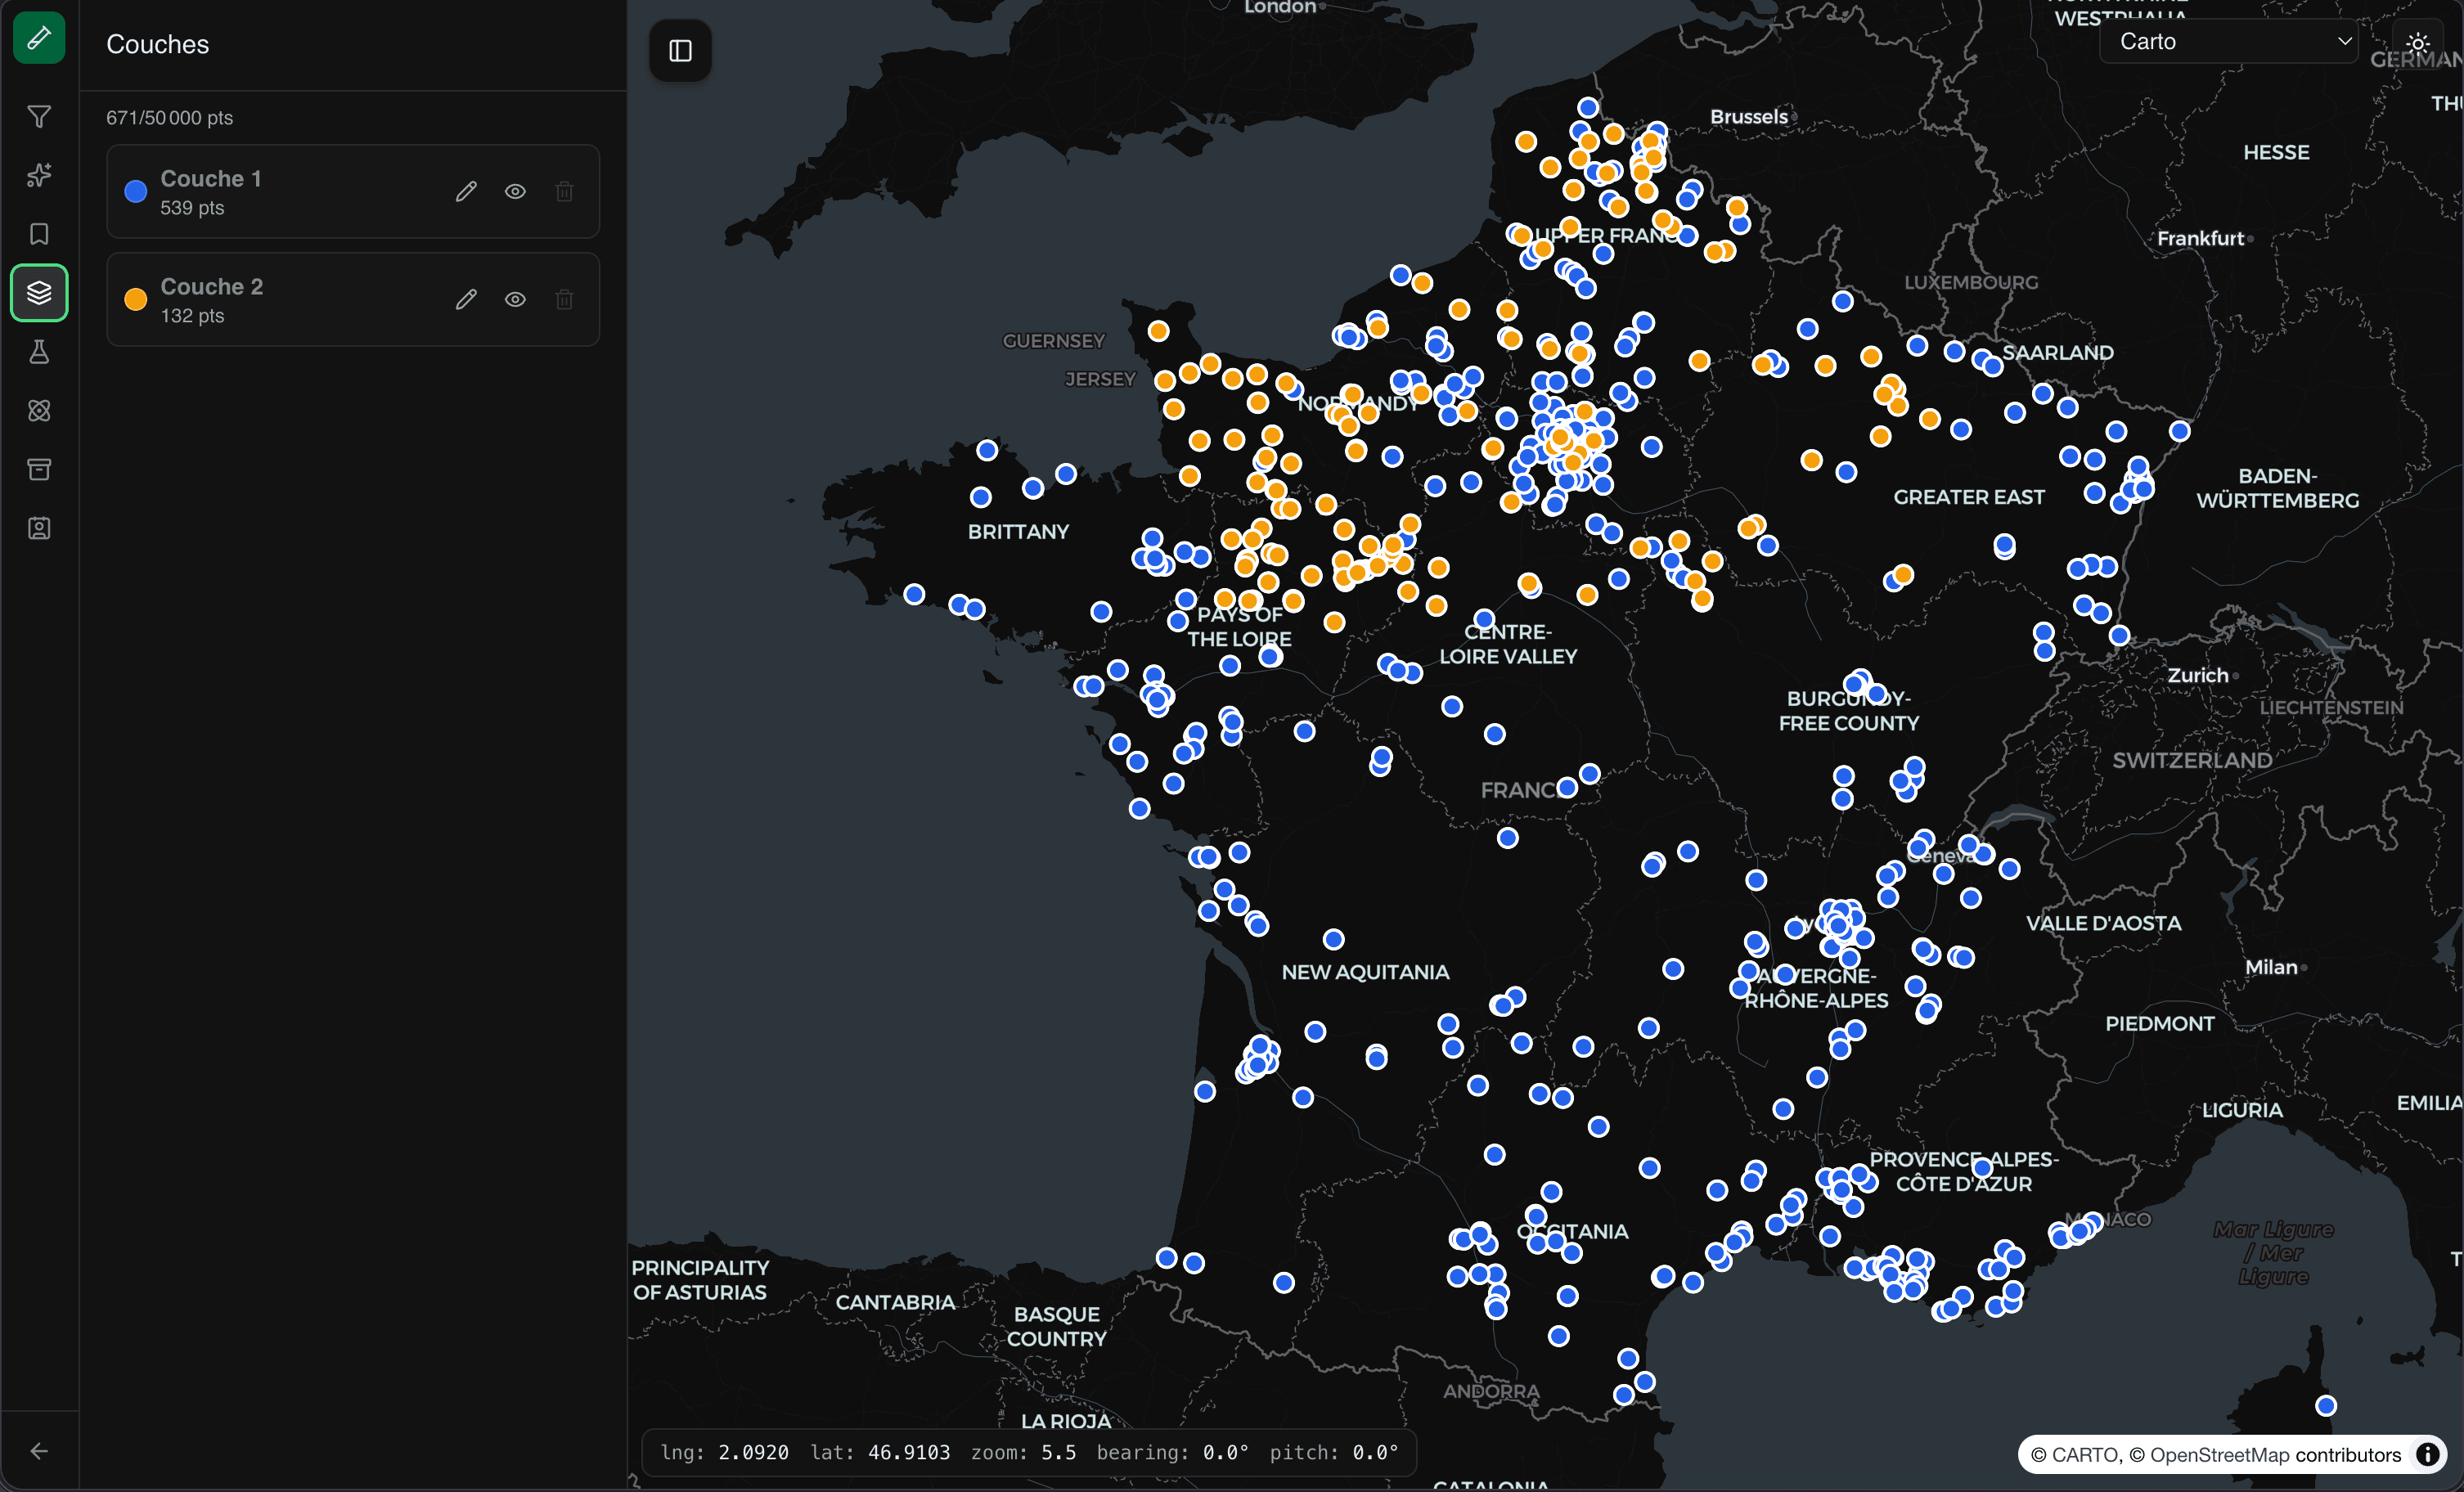Edit Couche 1 with the pencil icon
This screenshot has width=2464, height=1492.
point(466,191)
